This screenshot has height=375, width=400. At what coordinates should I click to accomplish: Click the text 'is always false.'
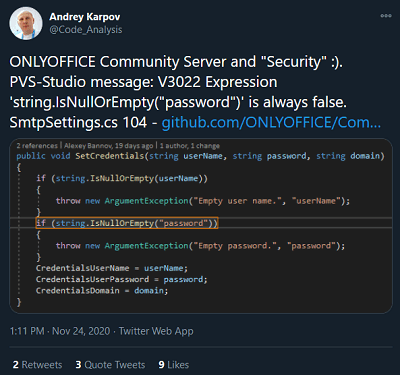click(x=298, y=102)
